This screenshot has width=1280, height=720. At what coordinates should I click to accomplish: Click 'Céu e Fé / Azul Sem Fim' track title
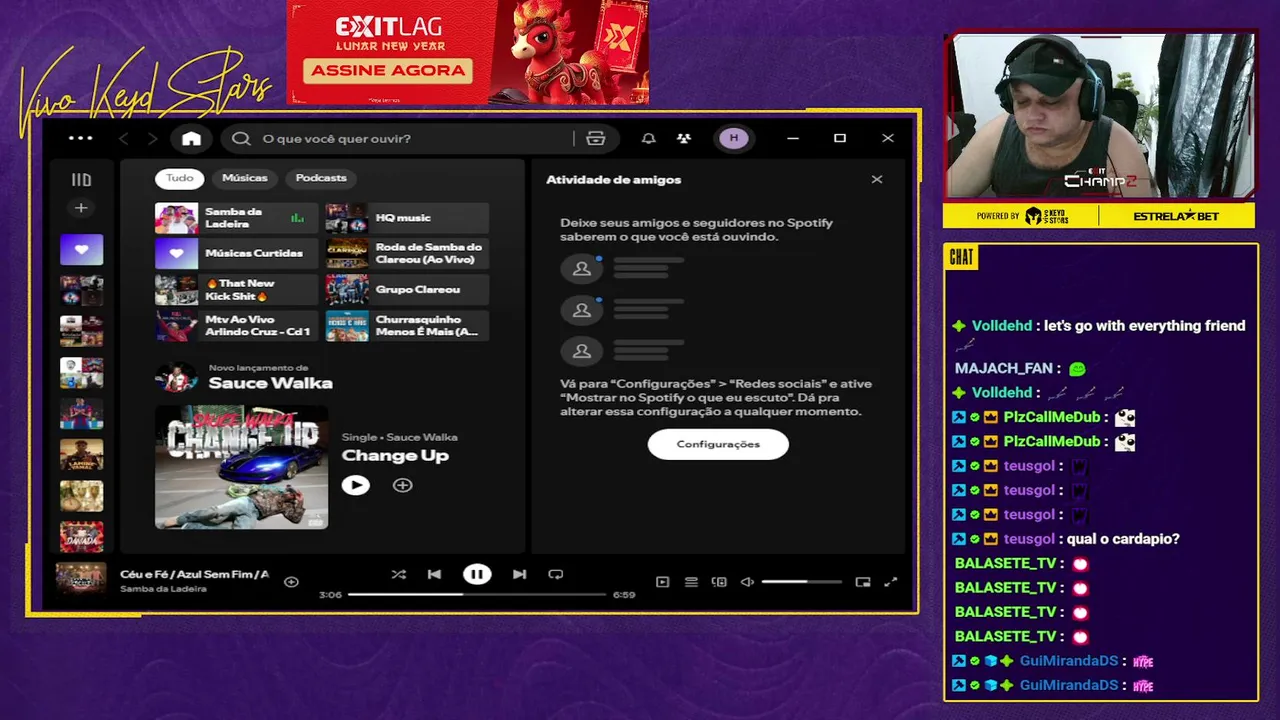194,574
